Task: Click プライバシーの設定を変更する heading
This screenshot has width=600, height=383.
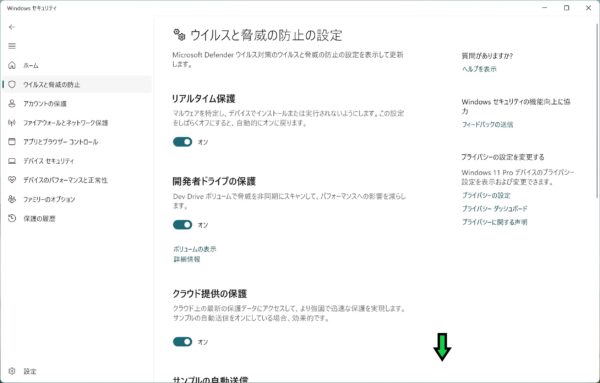Action: click(502, 157)
